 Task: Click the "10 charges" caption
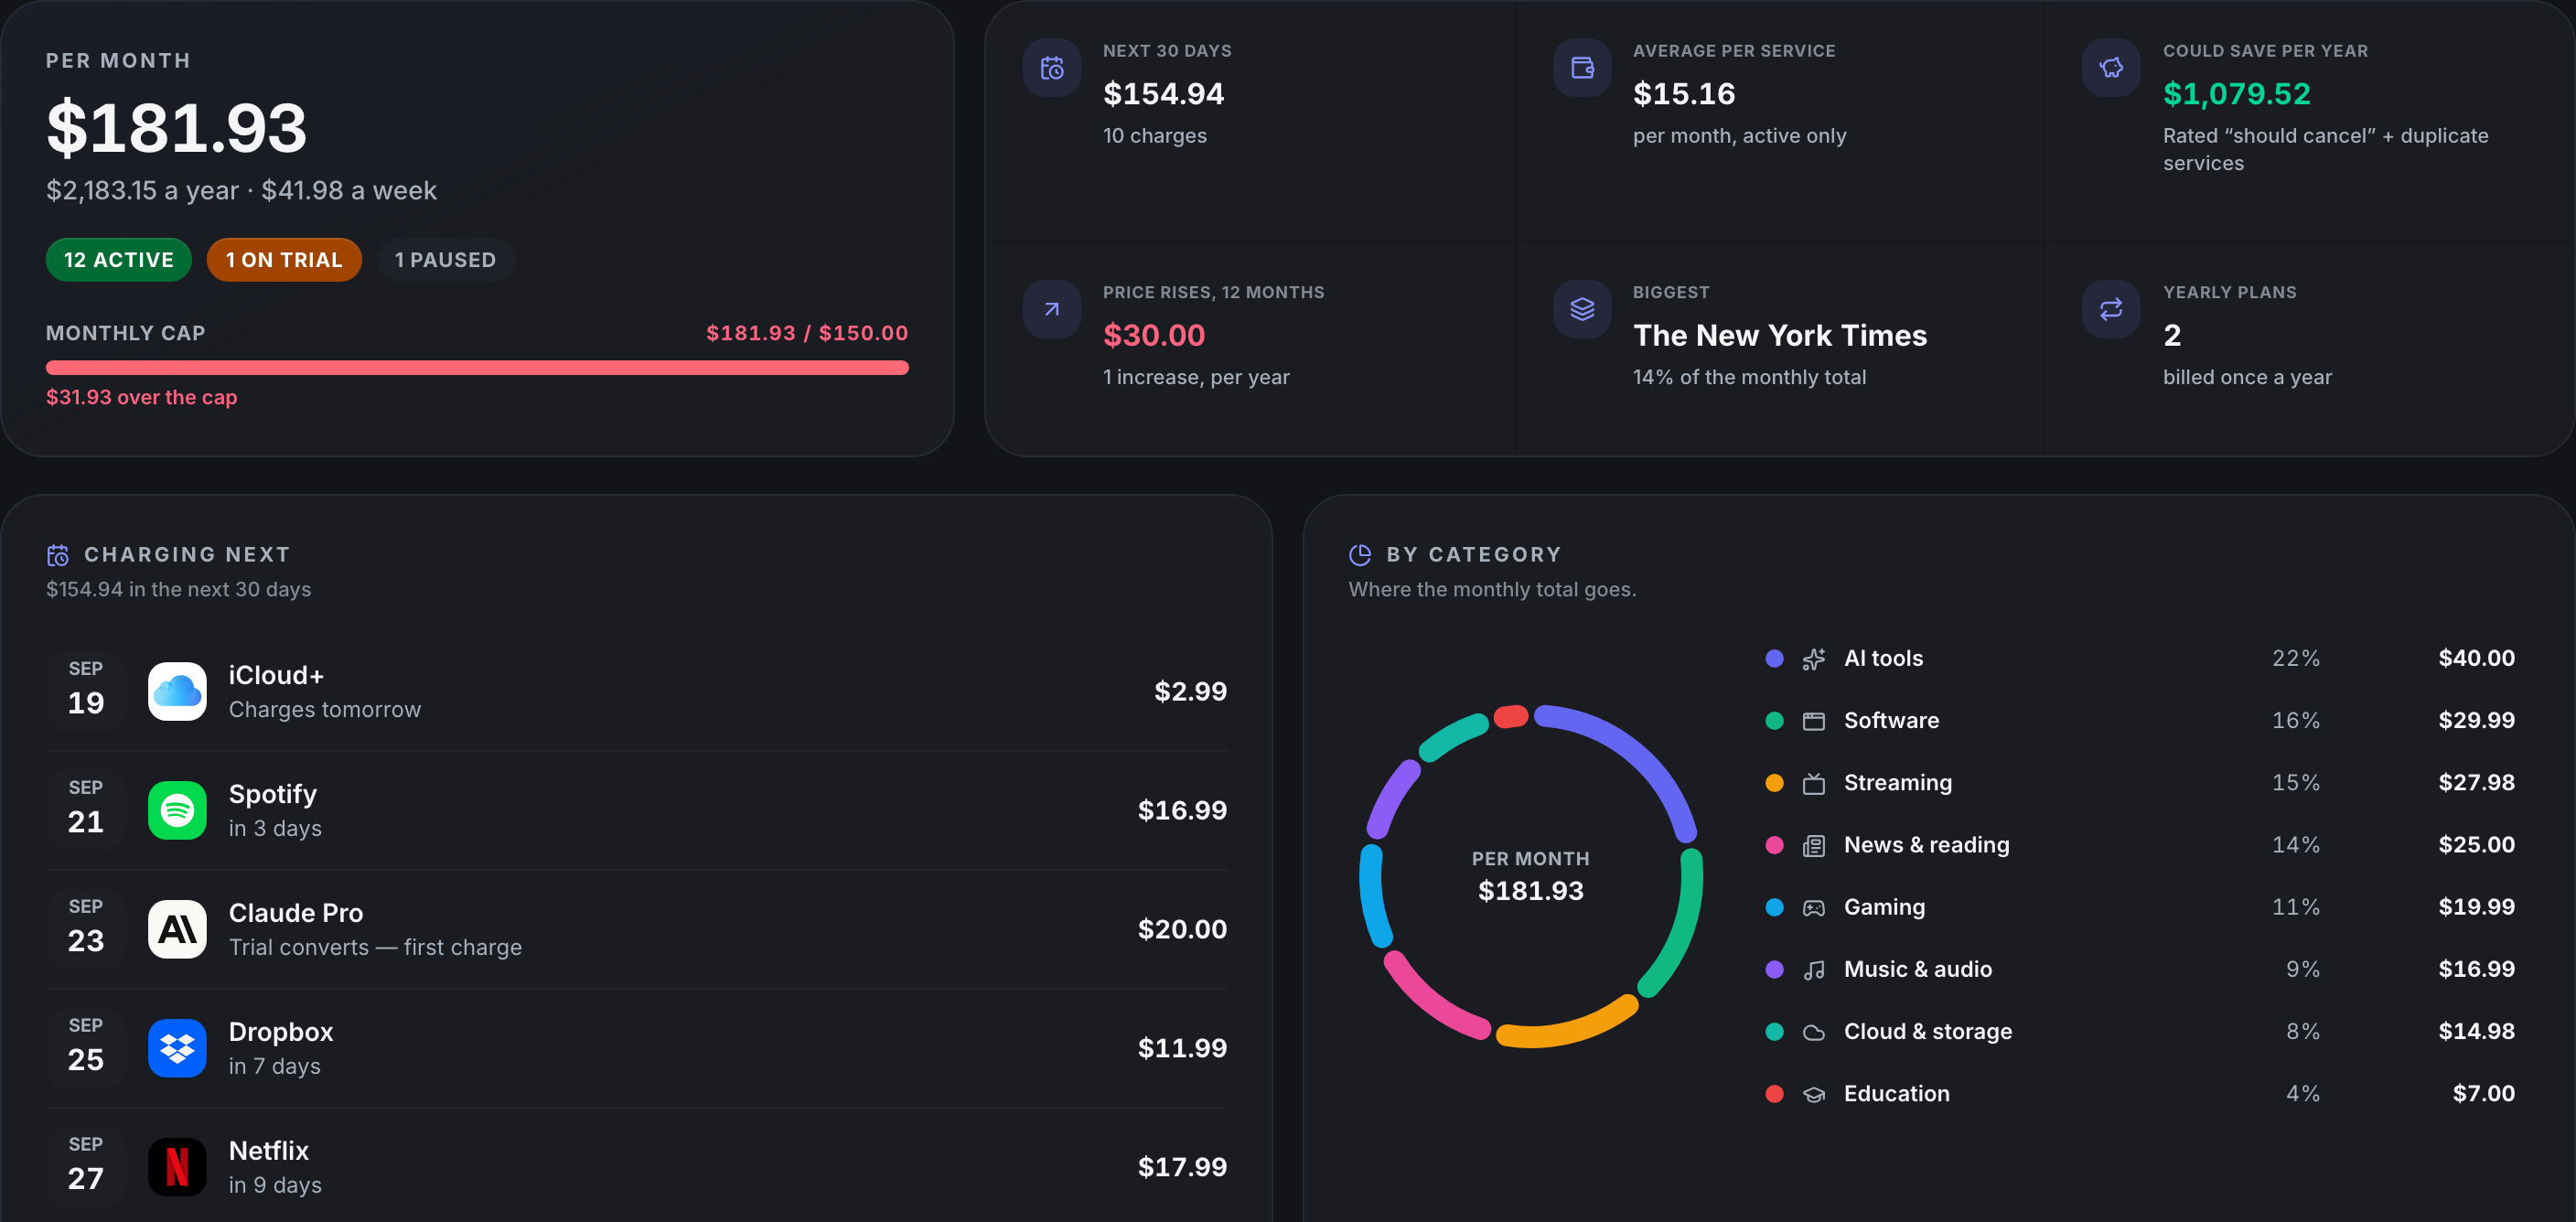(1155, 136)
